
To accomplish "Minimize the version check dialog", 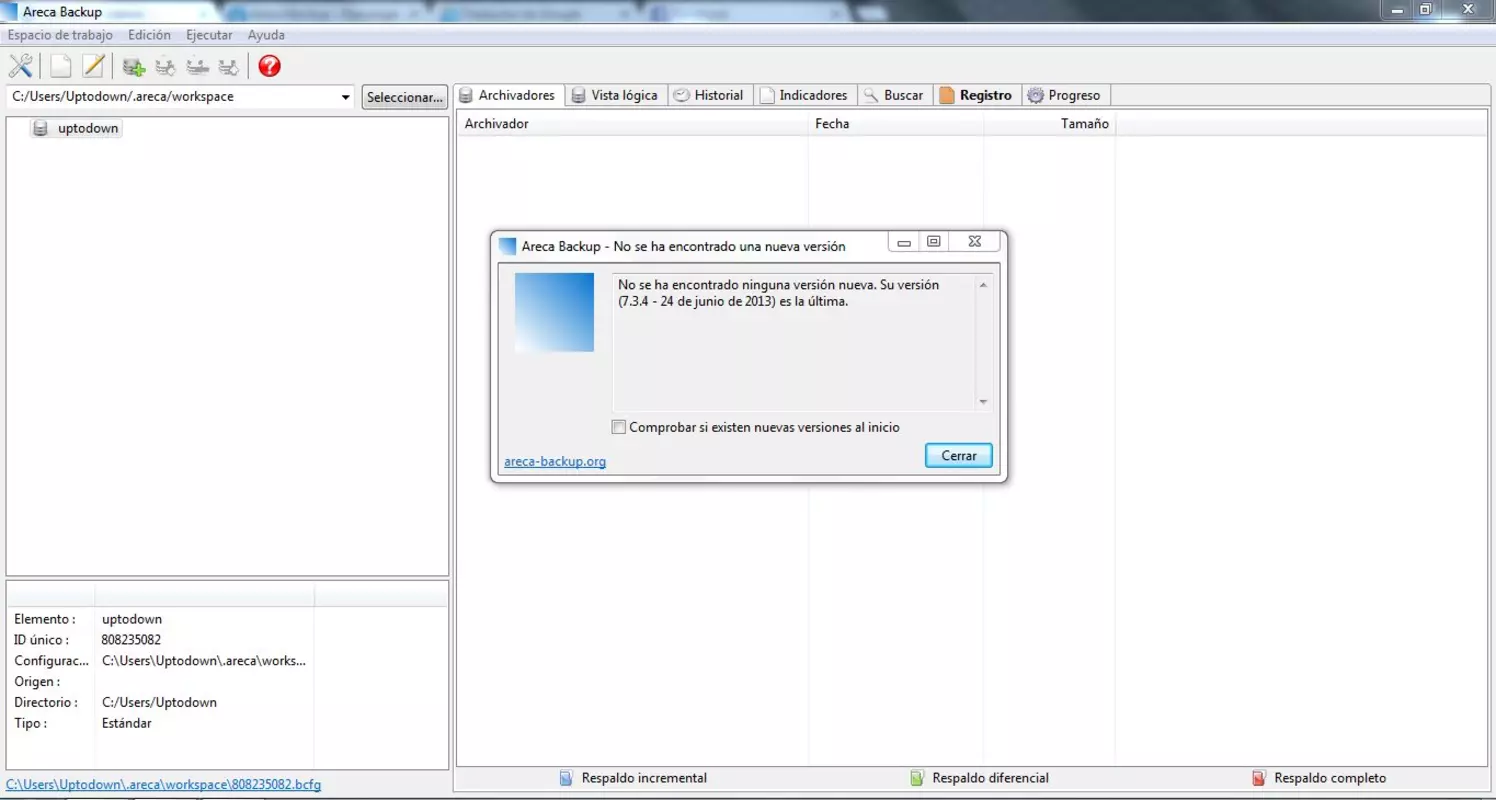I will [x=904, y=243].
